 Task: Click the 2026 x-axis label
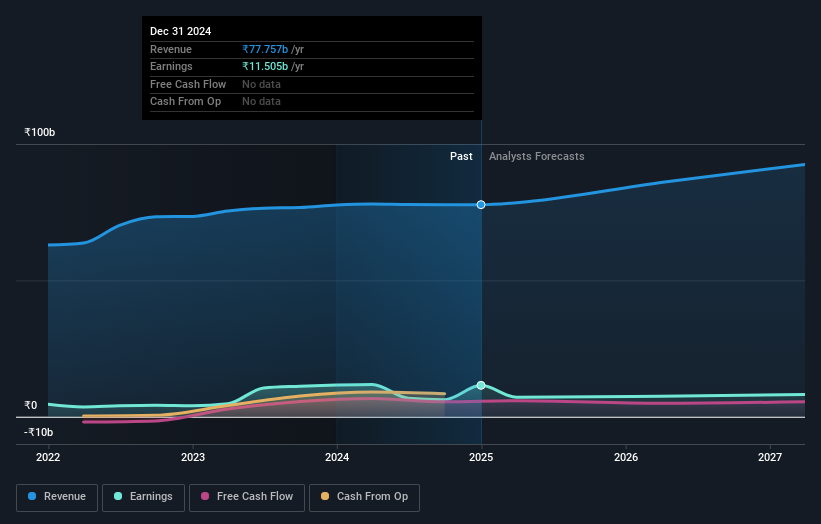[x=626, y=458]
